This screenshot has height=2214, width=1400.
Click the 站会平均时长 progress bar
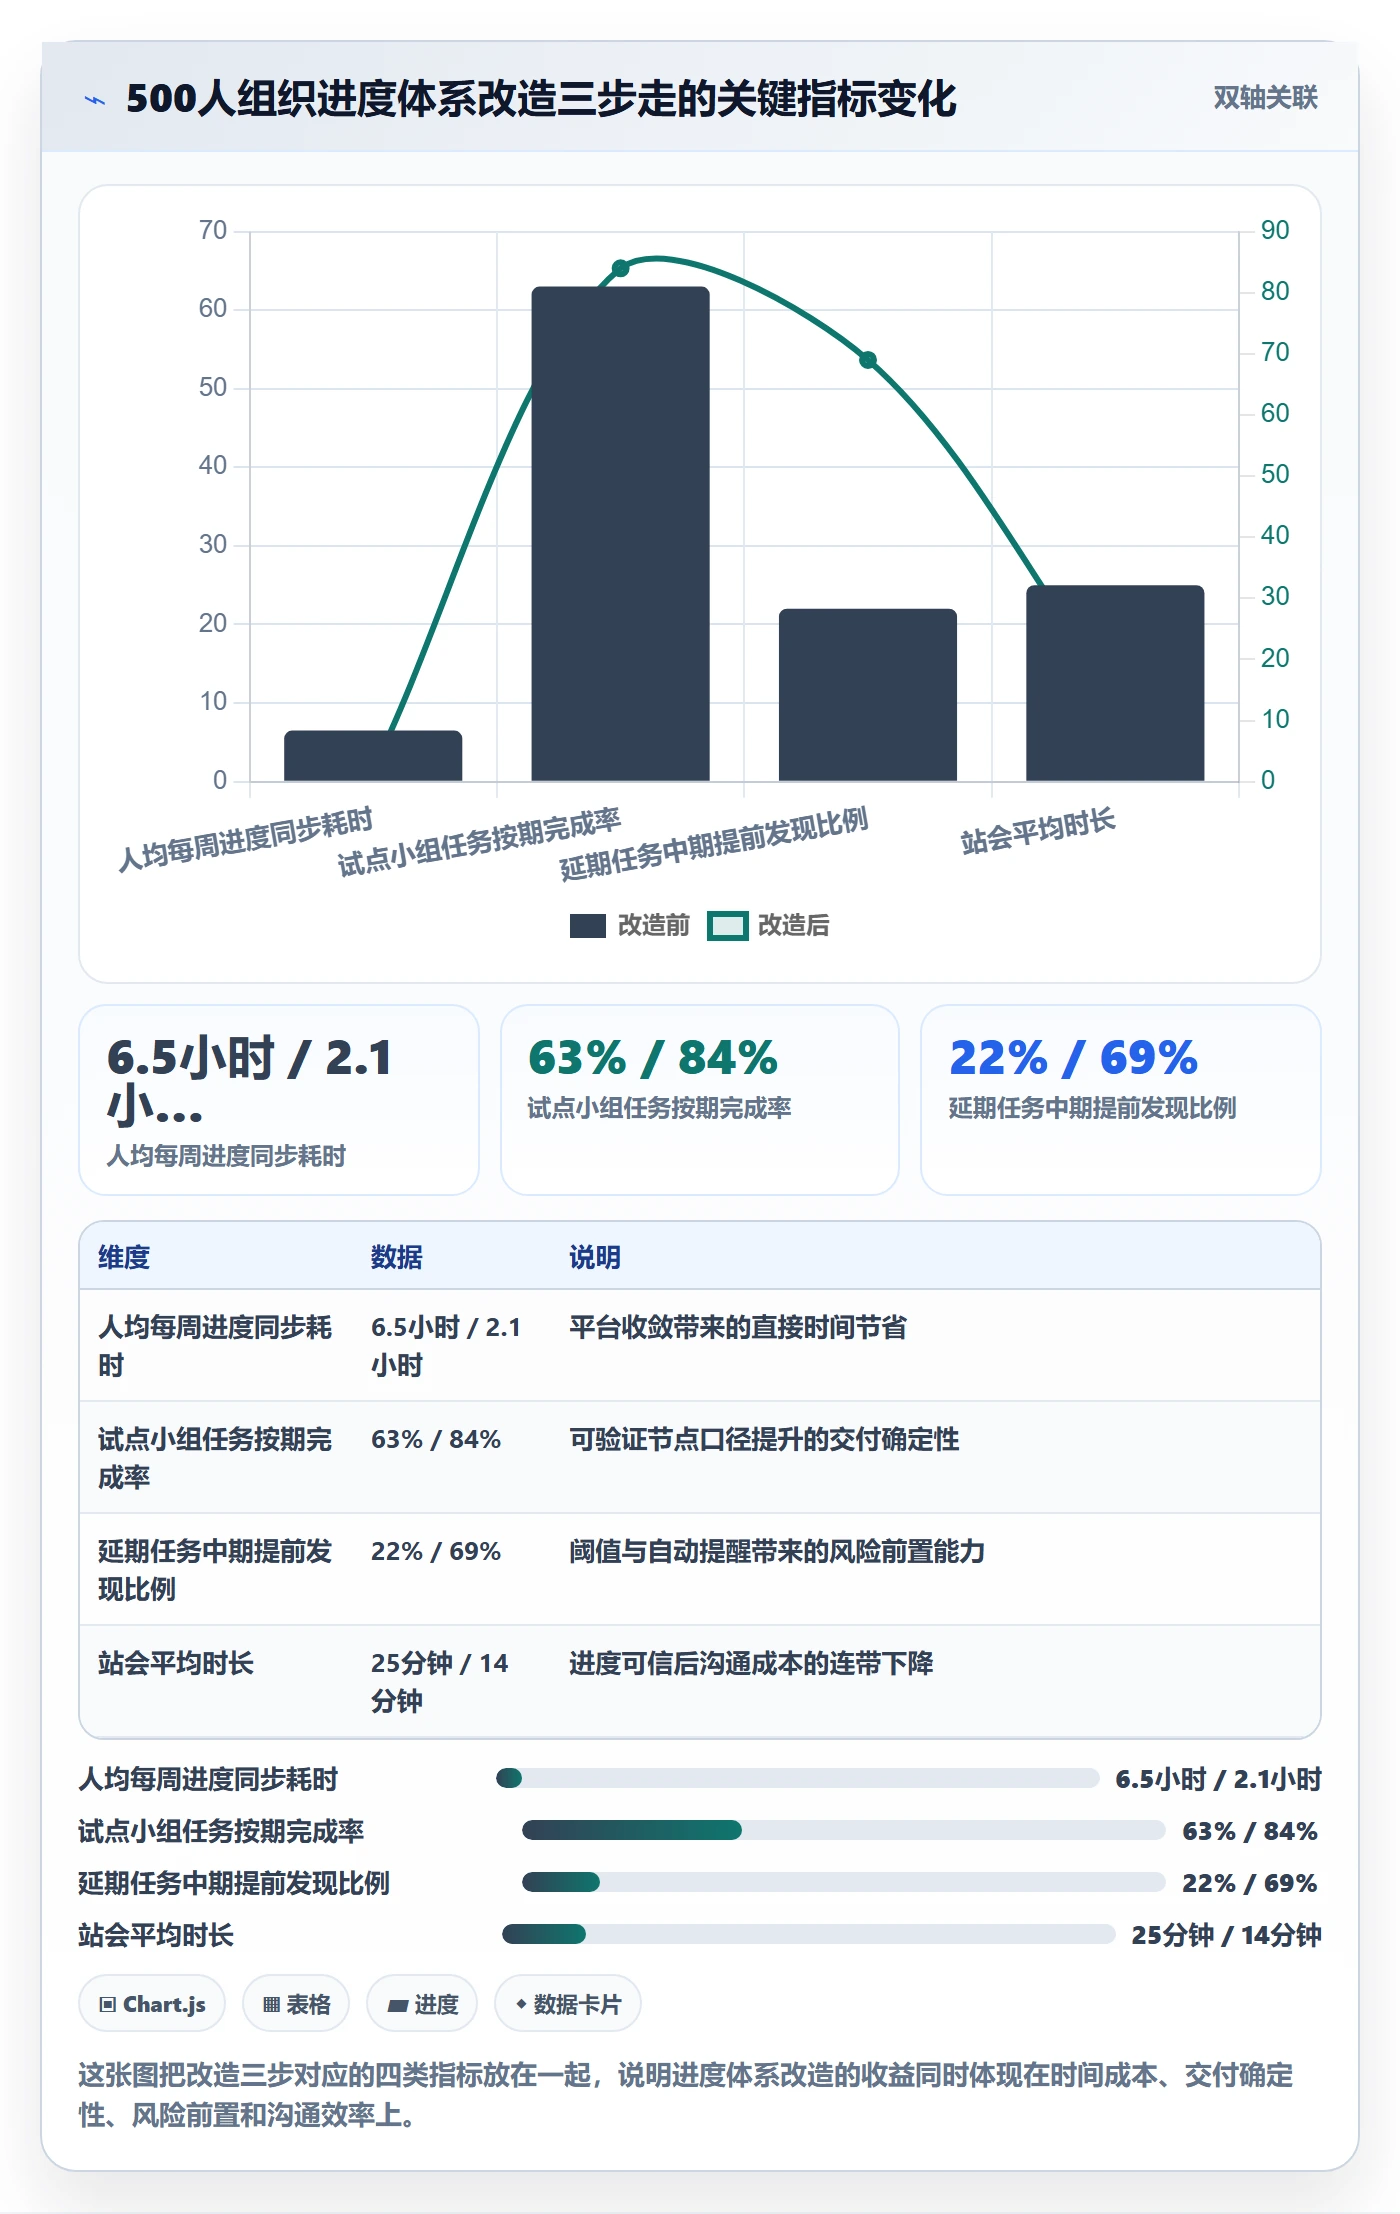(x=809, y=1934)
